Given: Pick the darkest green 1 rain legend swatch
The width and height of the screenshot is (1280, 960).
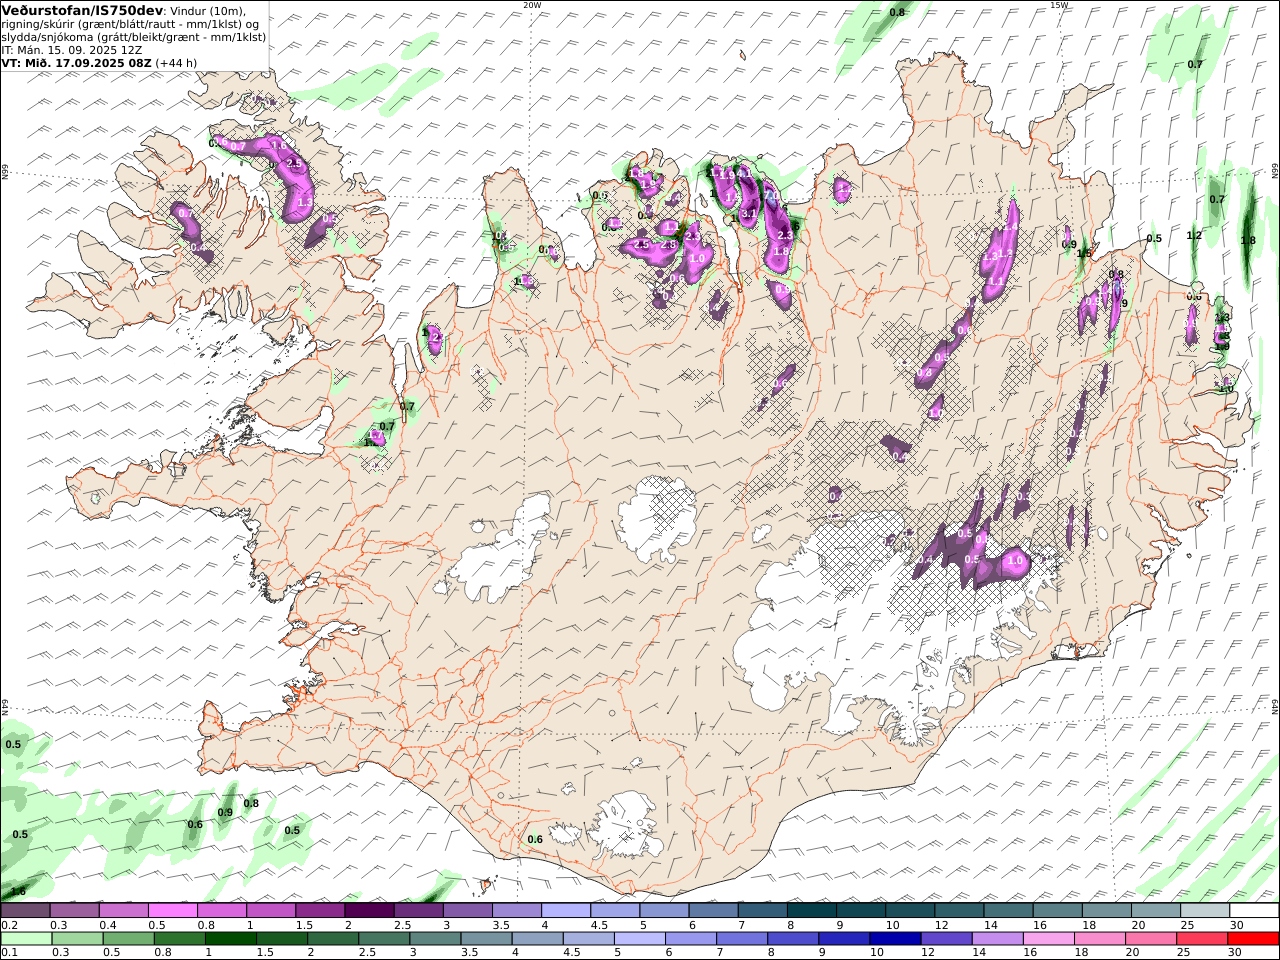Looking at the screenshot, I should coord(230,939).
